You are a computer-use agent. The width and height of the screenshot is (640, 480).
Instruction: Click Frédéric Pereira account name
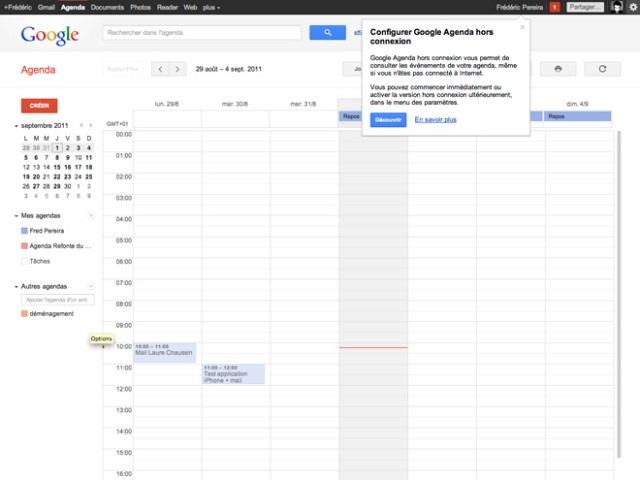tap(520, 7)
